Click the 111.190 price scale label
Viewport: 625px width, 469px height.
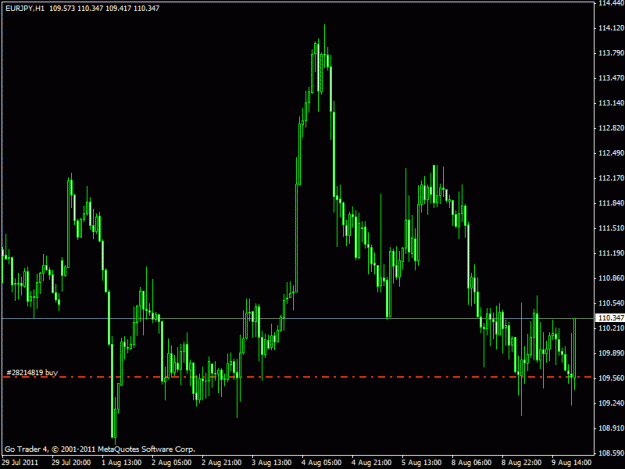(611, 253)
